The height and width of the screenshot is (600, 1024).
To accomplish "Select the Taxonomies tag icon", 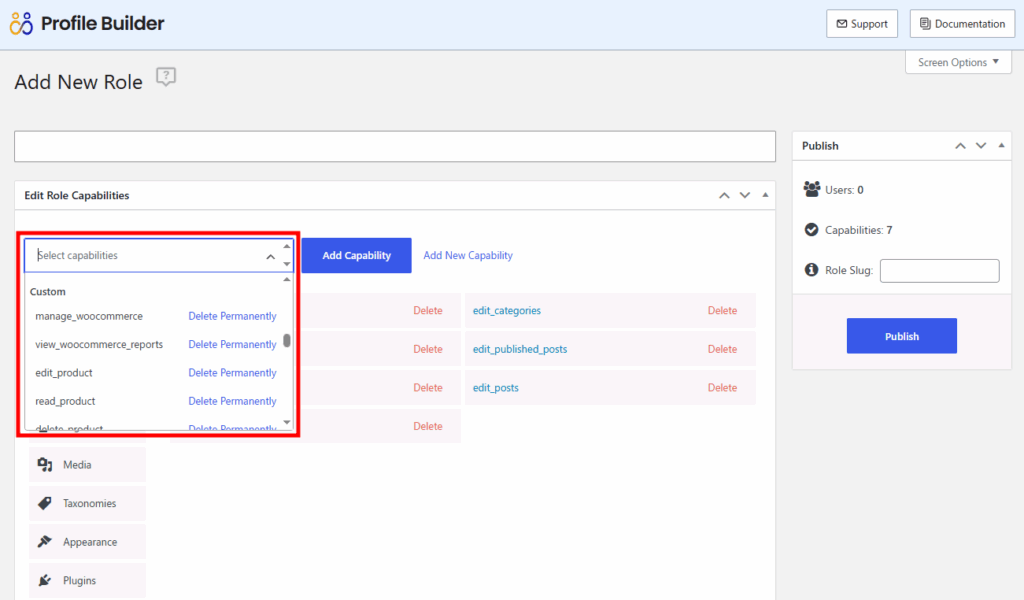I will [44, 504].
